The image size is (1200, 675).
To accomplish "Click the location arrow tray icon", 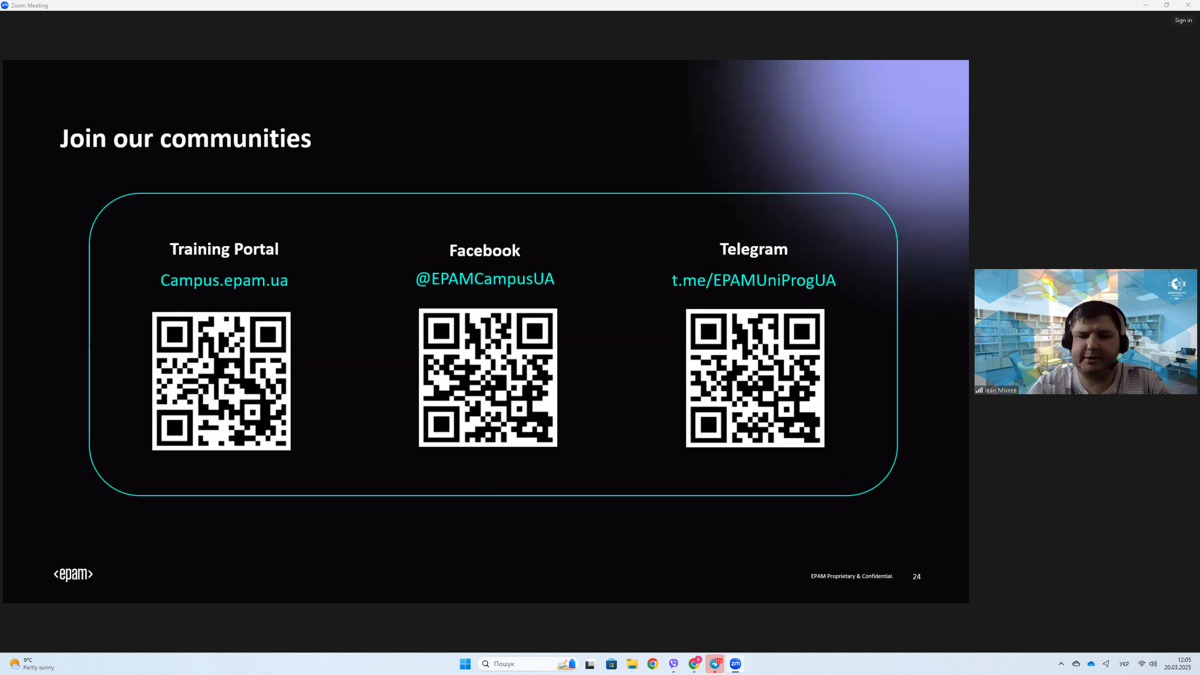I will point(1106,664).
